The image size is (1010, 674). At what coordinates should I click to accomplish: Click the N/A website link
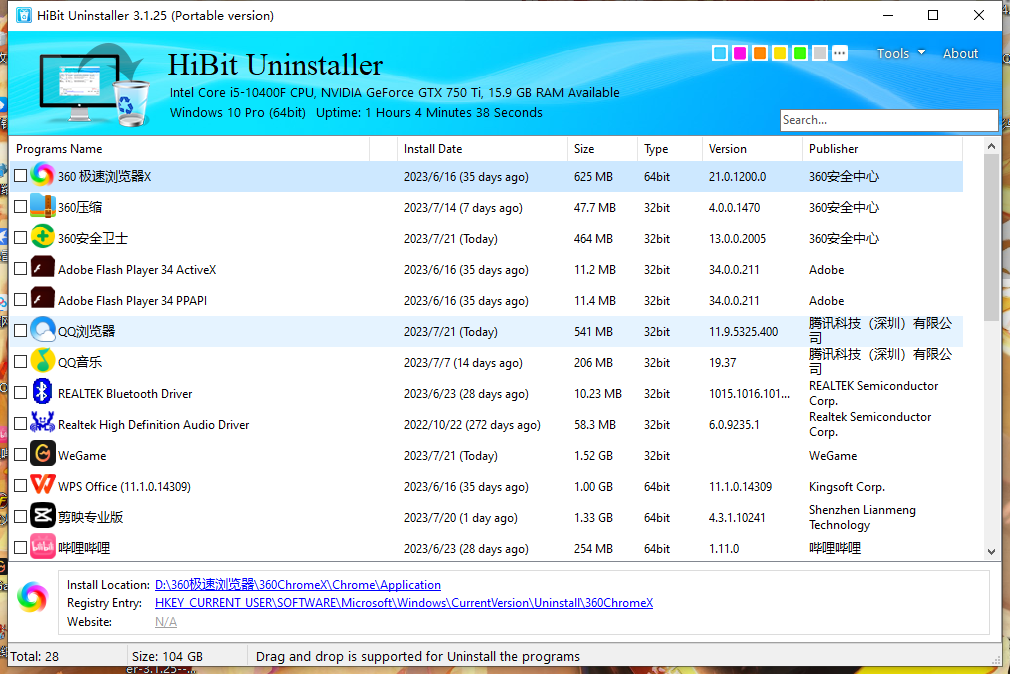click(166, 622)
